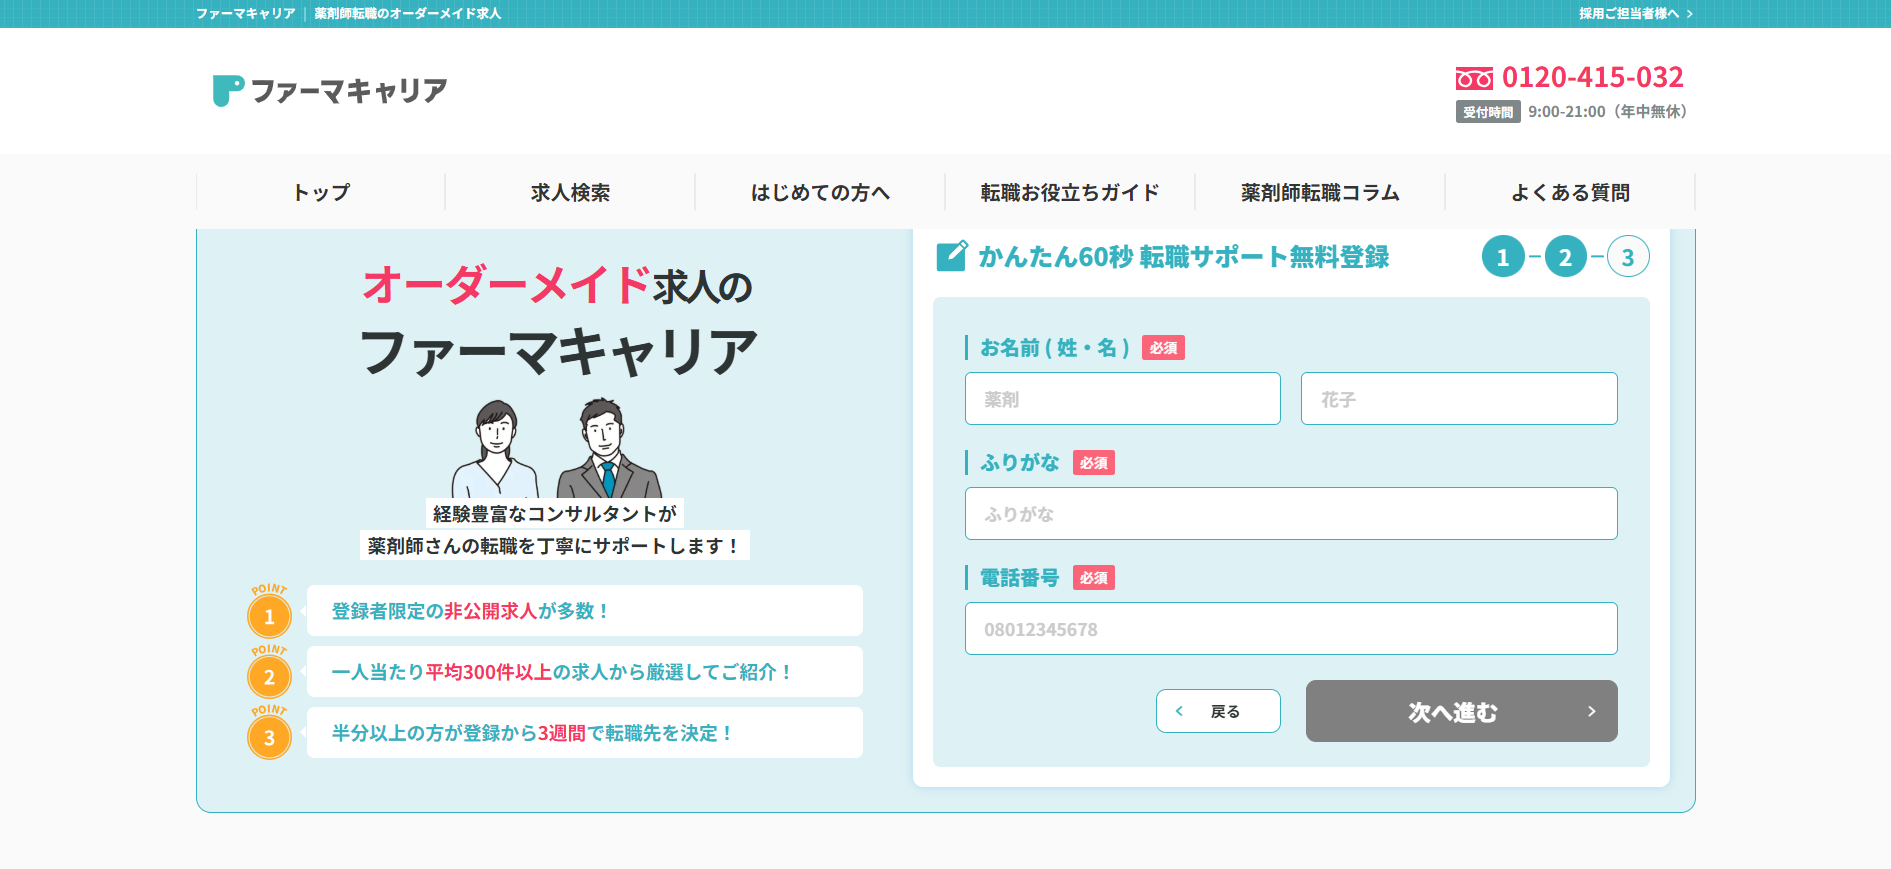The width and height of the screenshot is (1891, 869).
Task: Click the ファーマキャリア logo icon
Action: (228, 90)
